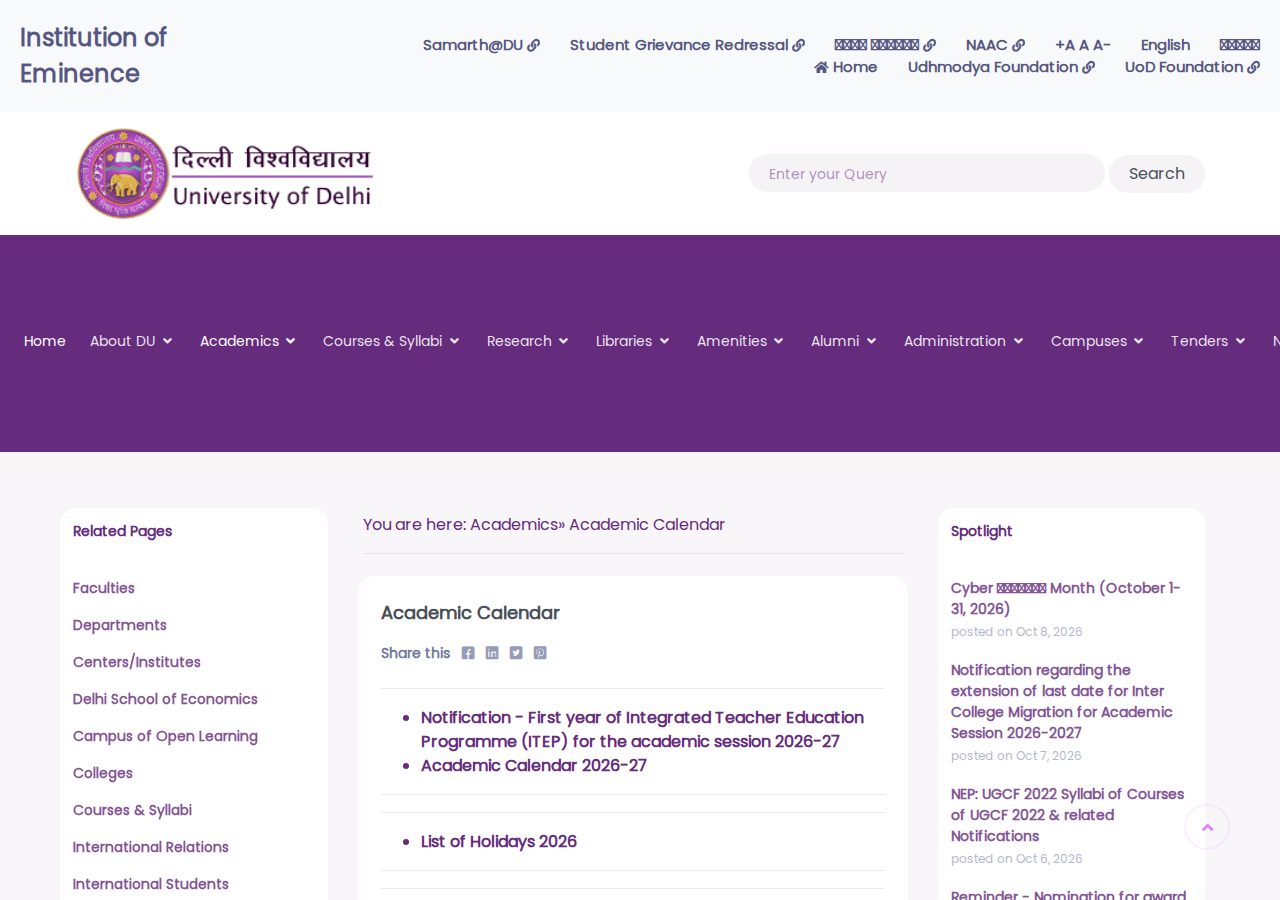Open Academic Calendar 2026-27 link
This screenshot has width=1280, height=900.
534,765
